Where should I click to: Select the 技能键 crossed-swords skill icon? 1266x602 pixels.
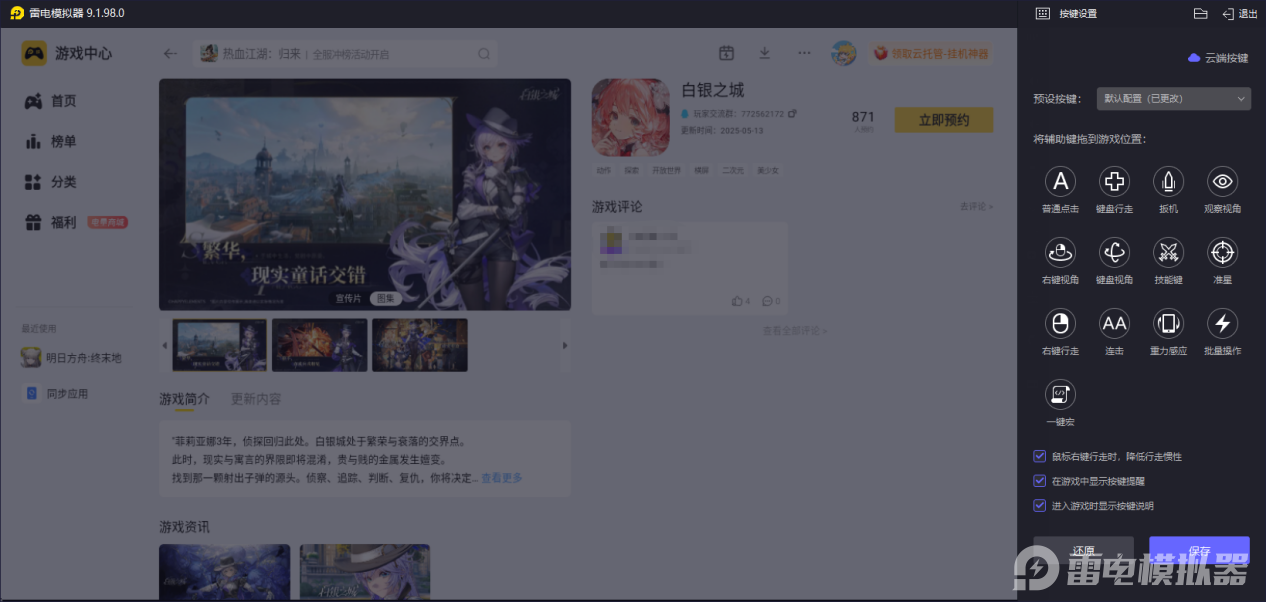pos(1168,252)
